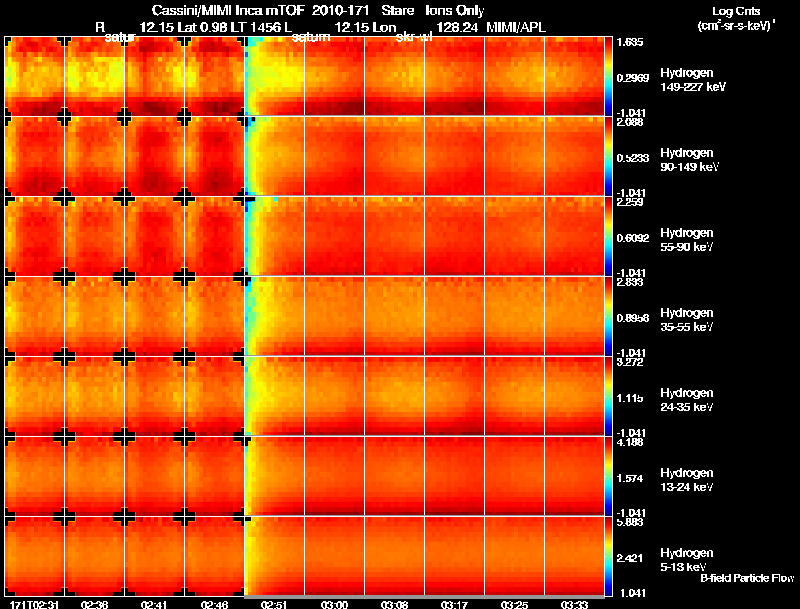Select the 02:41 time axis label
This screenshot has height=609, width=800.
(x=154, y=604)
